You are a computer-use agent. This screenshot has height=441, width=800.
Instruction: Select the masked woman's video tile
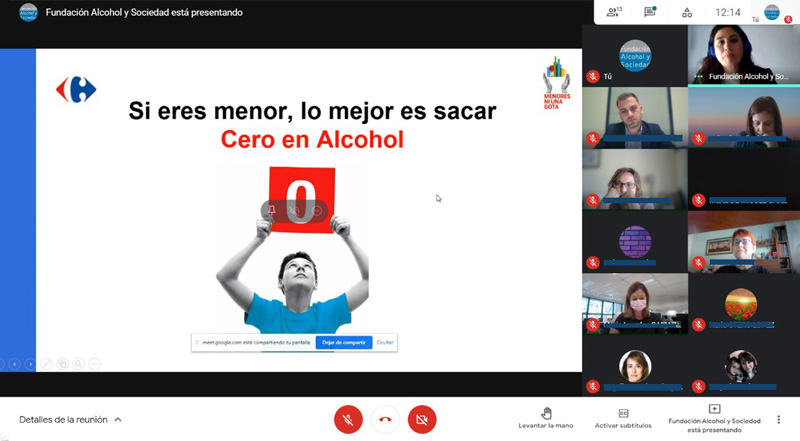(x=635, y=304)
